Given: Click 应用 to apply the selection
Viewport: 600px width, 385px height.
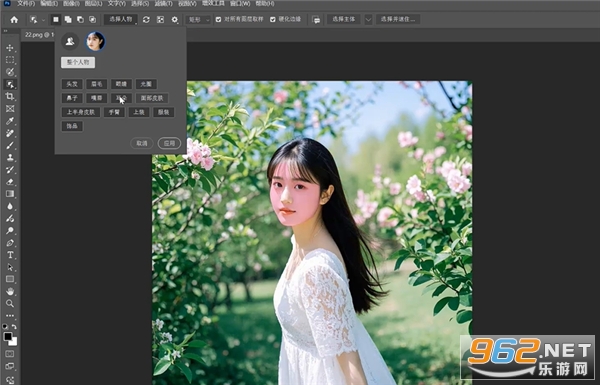Looking at the screenshot, I should (x=169, y=143).
